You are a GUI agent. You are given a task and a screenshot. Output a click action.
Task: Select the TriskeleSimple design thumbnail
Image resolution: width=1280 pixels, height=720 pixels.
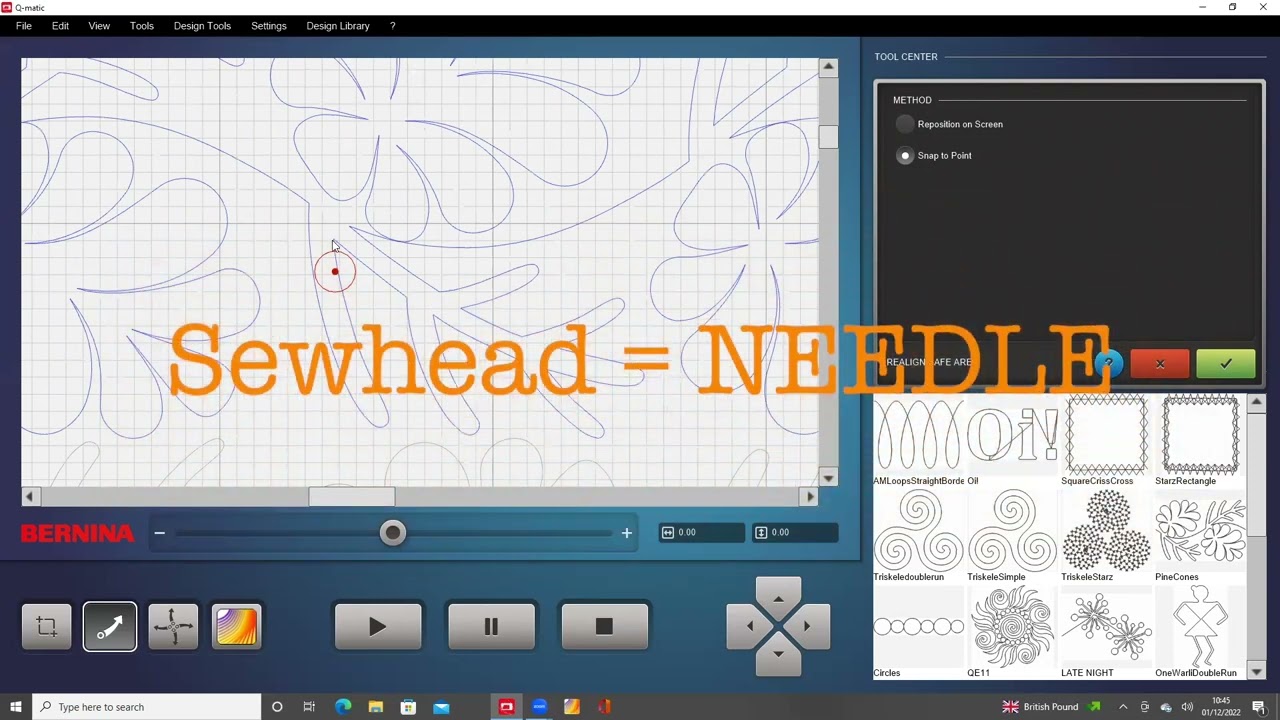pos(1012,531)
